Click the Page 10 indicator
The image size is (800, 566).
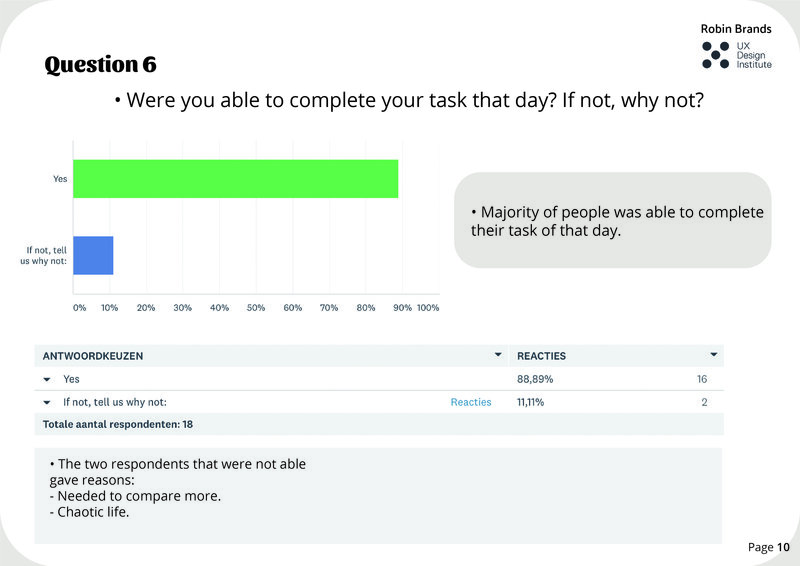[769, 547]
